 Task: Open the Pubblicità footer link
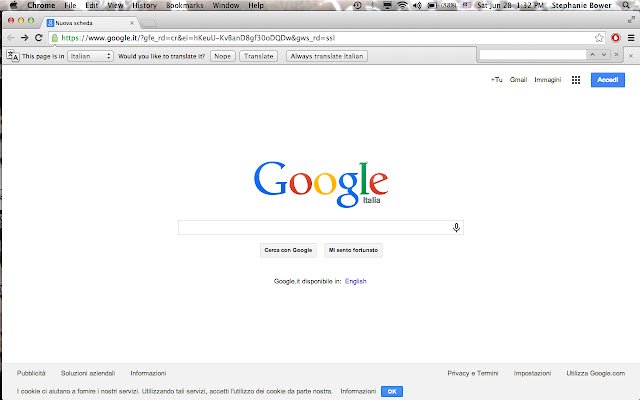pyautogui.click(x=31, y=373)
